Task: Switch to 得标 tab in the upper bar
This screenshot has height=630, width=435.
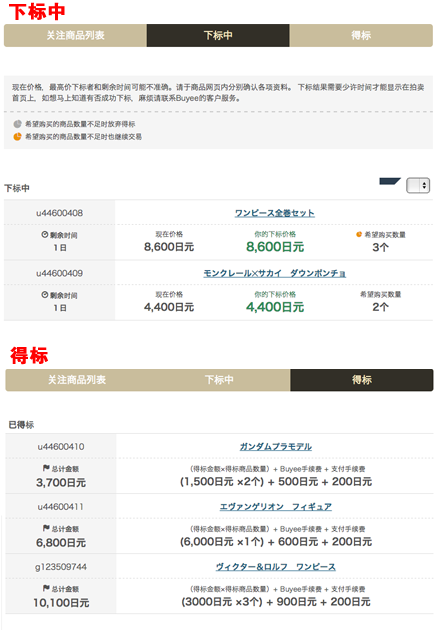Action: pyautogui.click(x=361, y=35)
